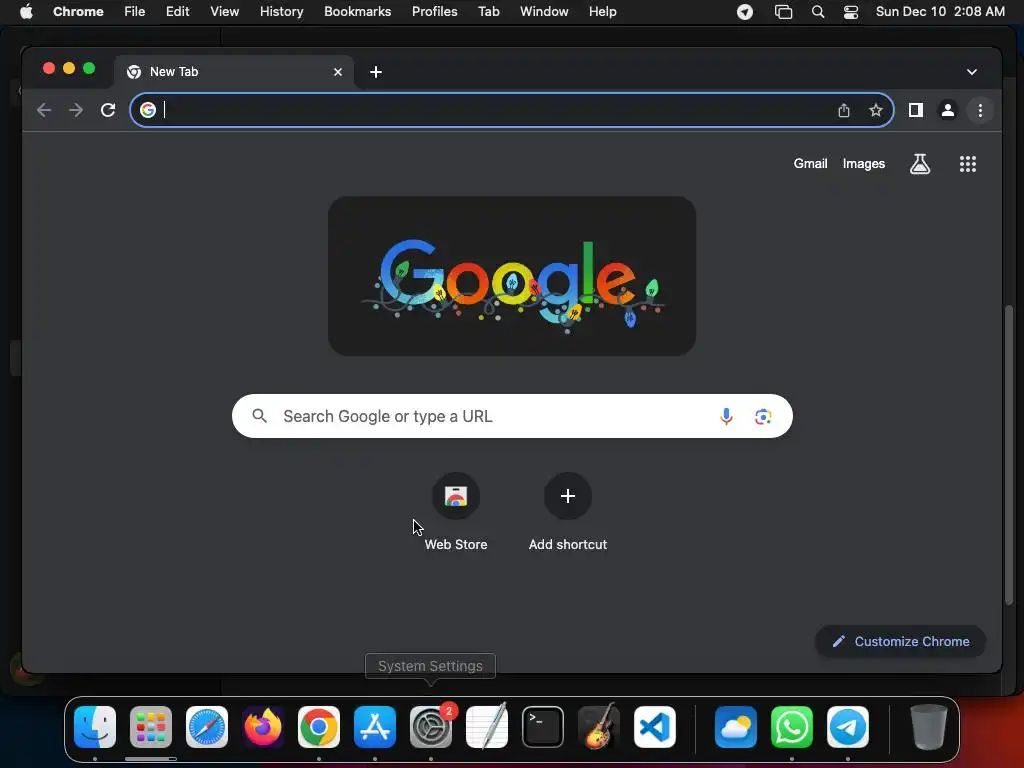
Task: Click the page's vertical scrollbar
Action: (x=1009, y=456)
